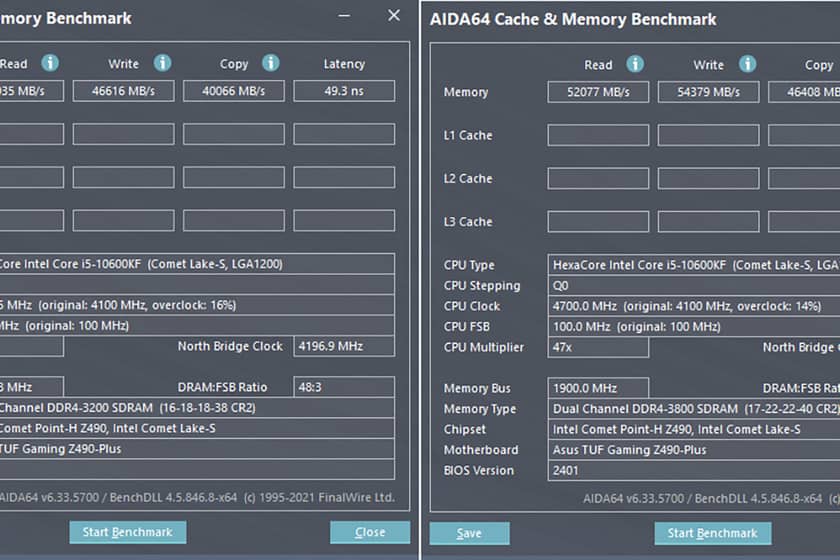Click the Save button
Viewport: 840px width, 560px height.
click(469, 533)
